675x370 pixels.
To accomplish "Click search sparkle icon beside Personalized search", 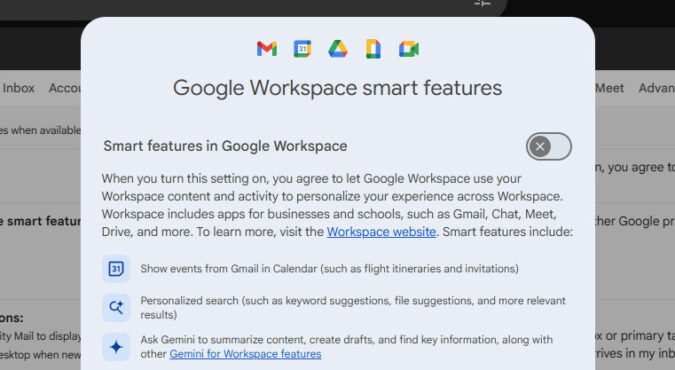I will (116, 308).
